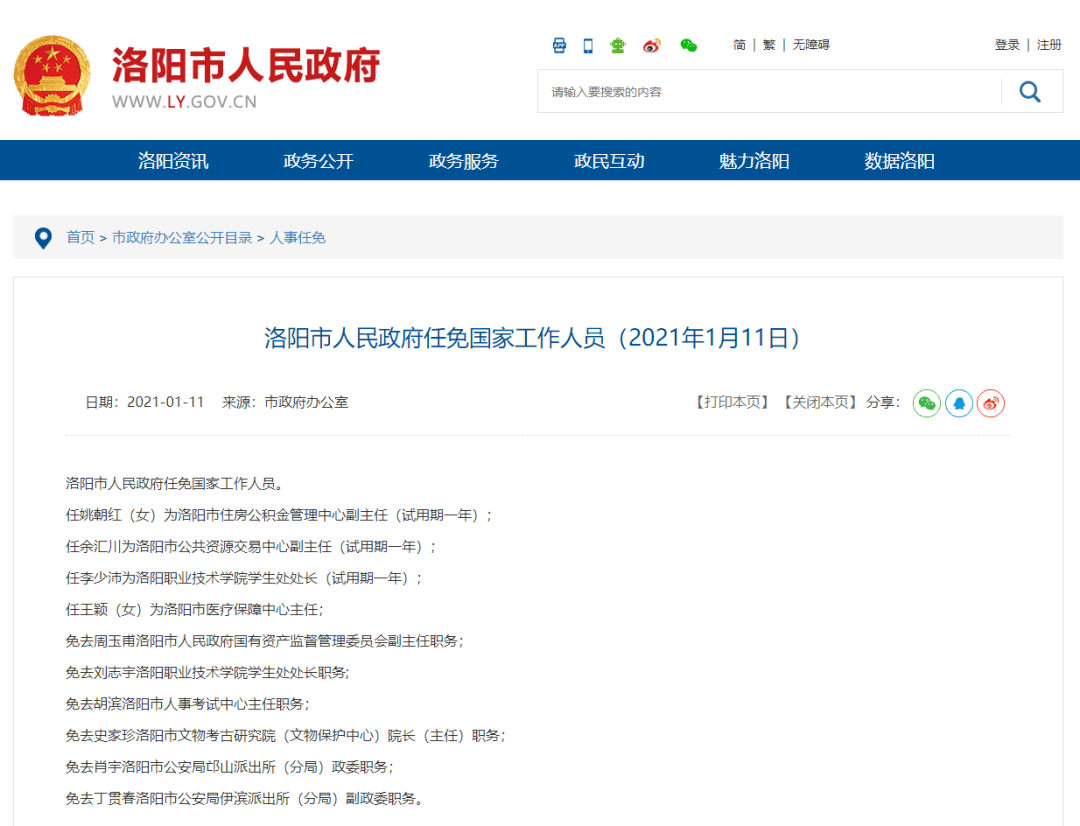Open the mobile phone version icon
Viewport: 1080px width, 826px height.
(x=588, y=45)
